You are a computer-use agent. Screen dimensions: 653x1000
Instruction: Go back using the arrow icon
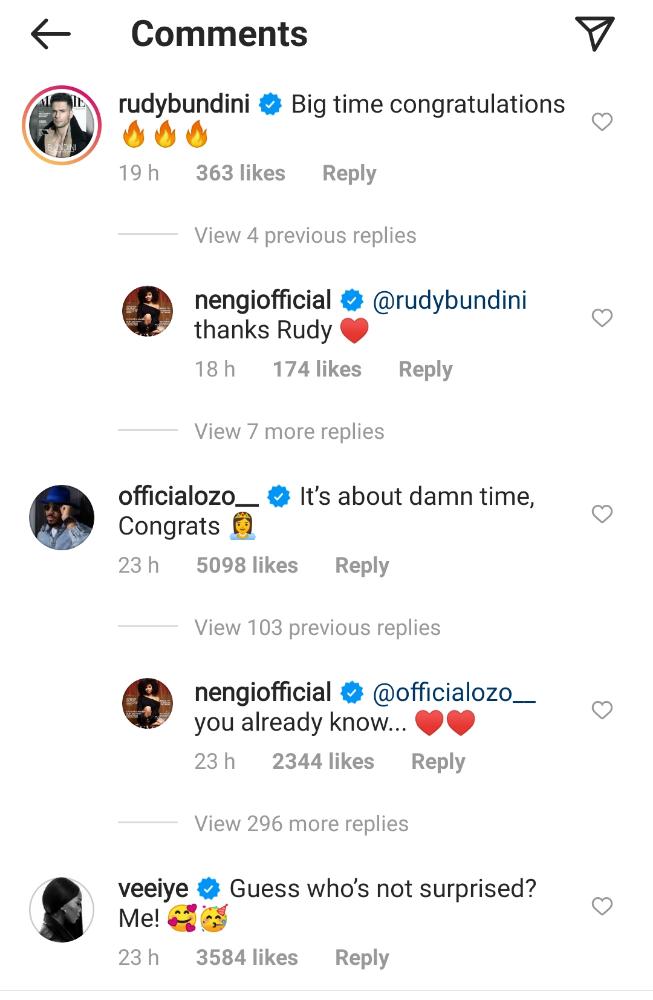click(x=51, y=35)
